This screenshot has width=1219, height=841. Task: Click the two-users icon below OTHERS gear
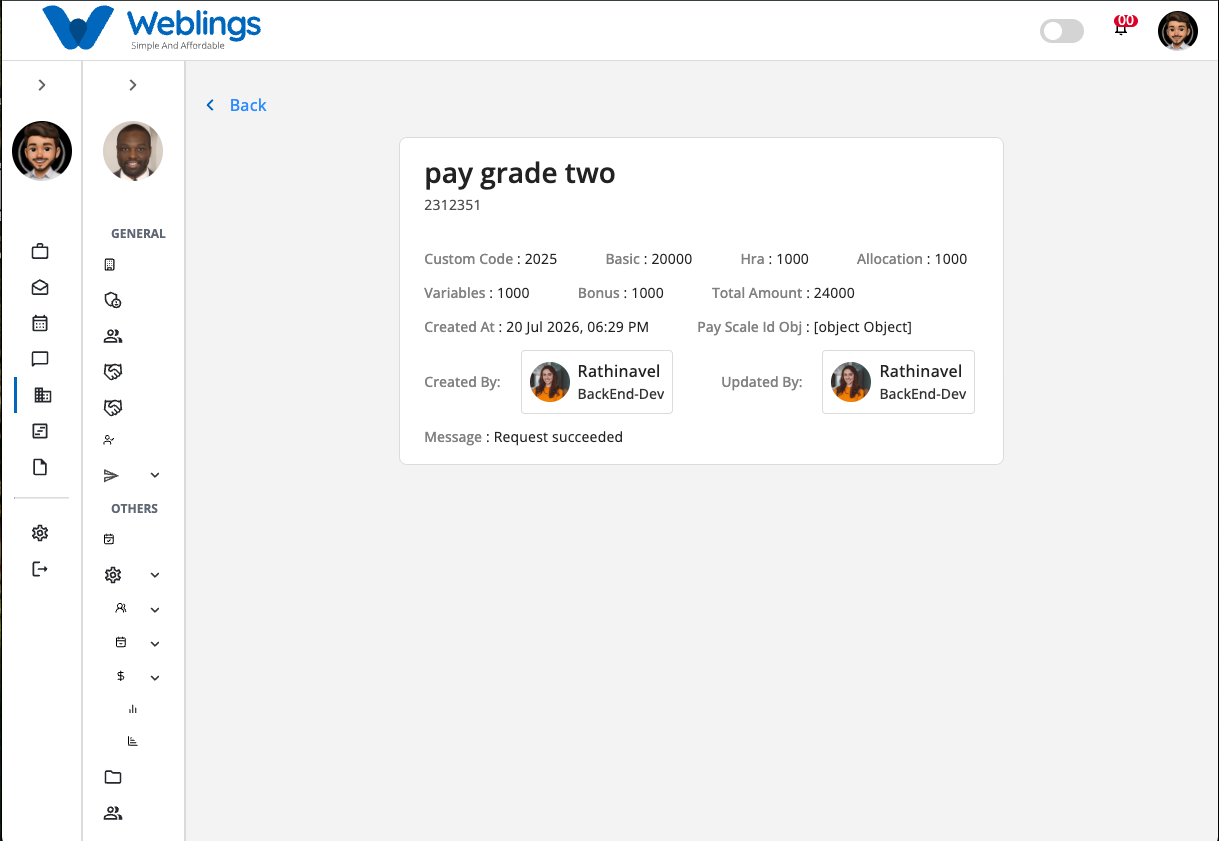121,608
